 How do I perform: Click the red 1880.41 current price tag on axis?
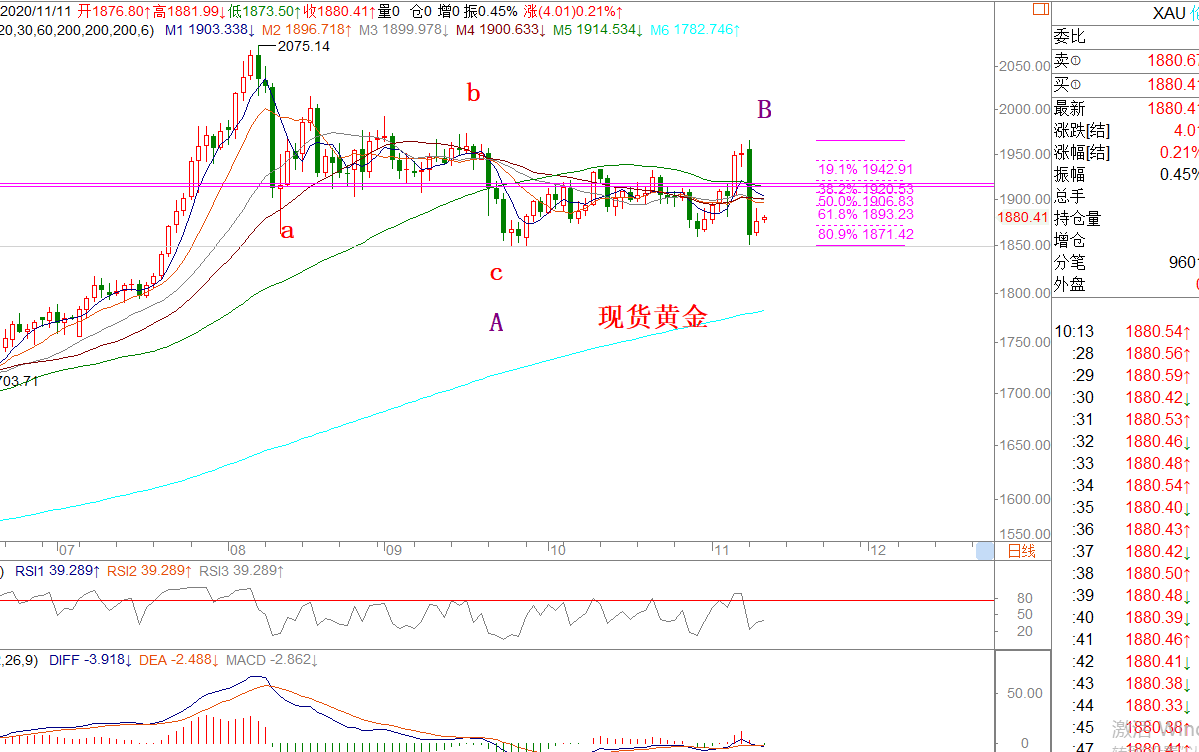point(1022,217)
